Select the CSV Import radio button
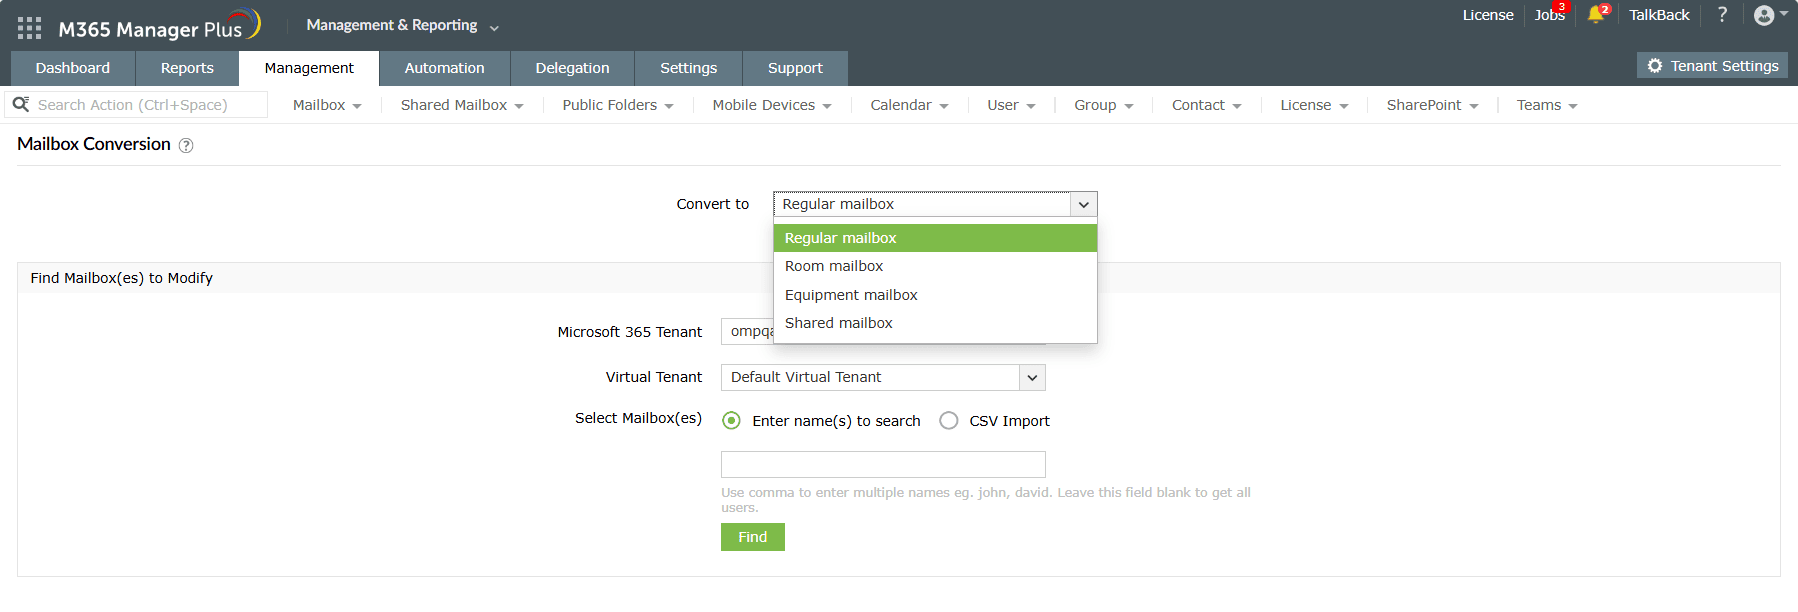 [x=949, y=421]
